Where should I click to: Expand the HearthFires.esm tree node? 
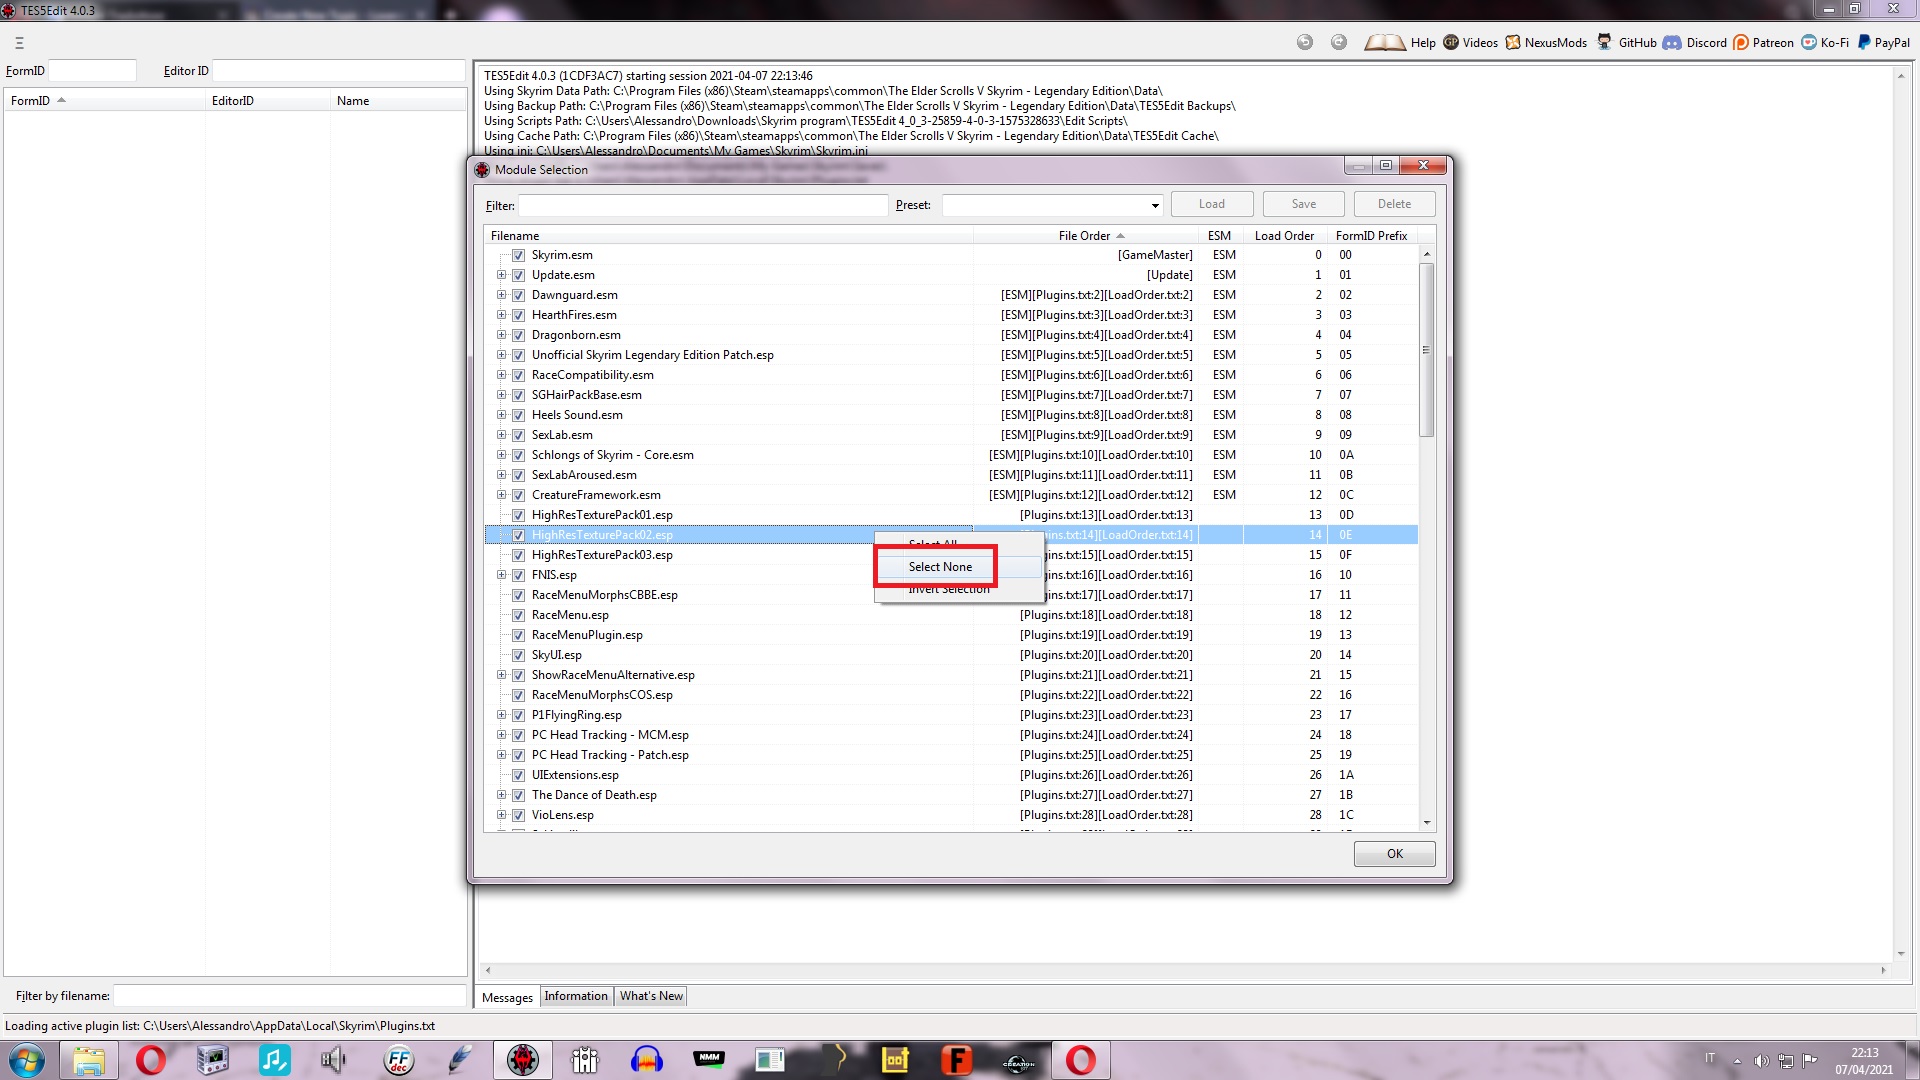tap(501, 315)
